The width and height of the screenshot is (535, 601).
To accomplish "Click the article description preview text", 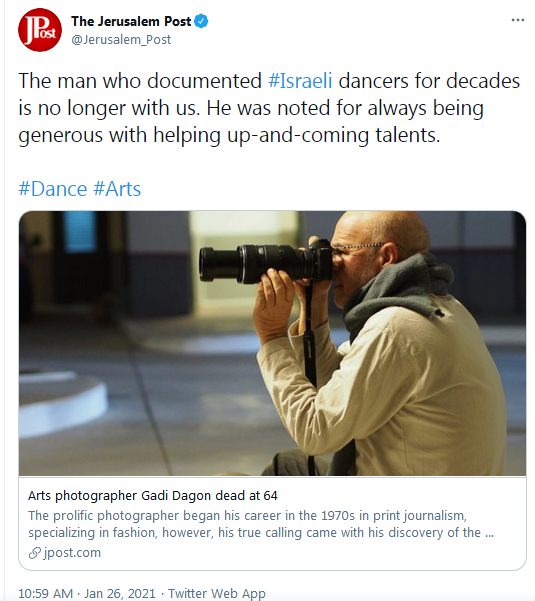I will point(261,524).
